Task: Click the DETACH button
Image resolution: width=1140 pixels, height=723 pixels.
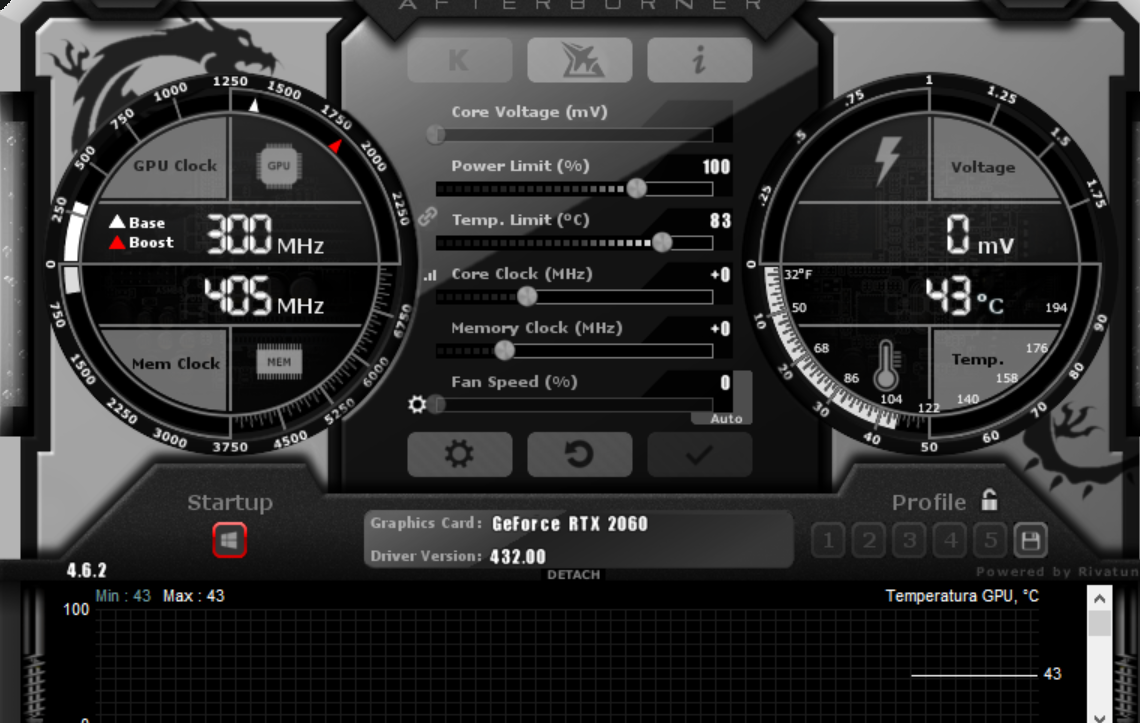Action: click(574, 575)
